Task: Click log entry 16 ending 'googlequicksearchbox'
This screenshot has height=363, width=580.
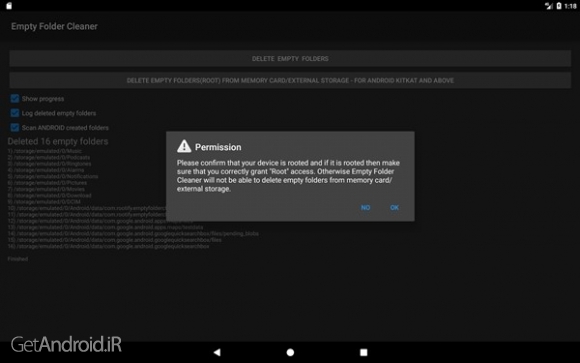Action: (x=108, y=246)
